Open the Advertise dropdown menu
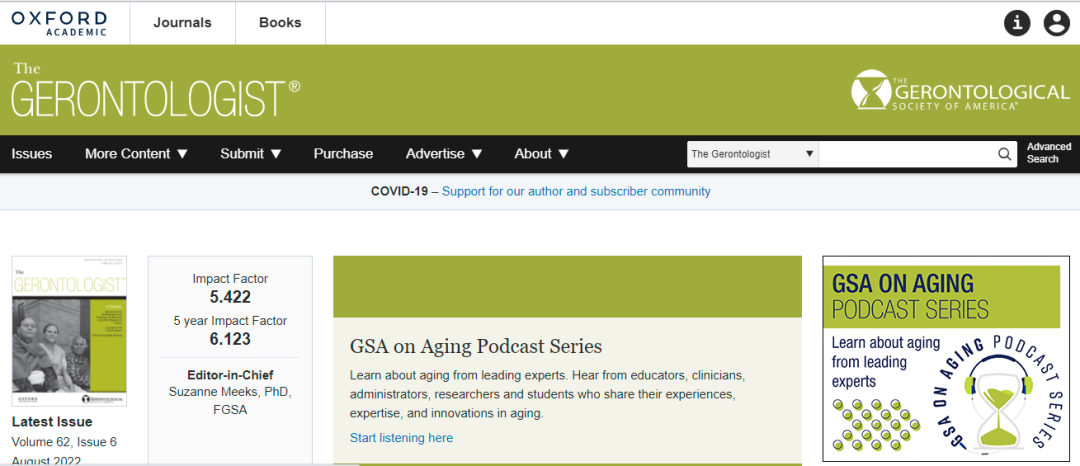The height and width of the screenshot is (466, 1080). 444,154
